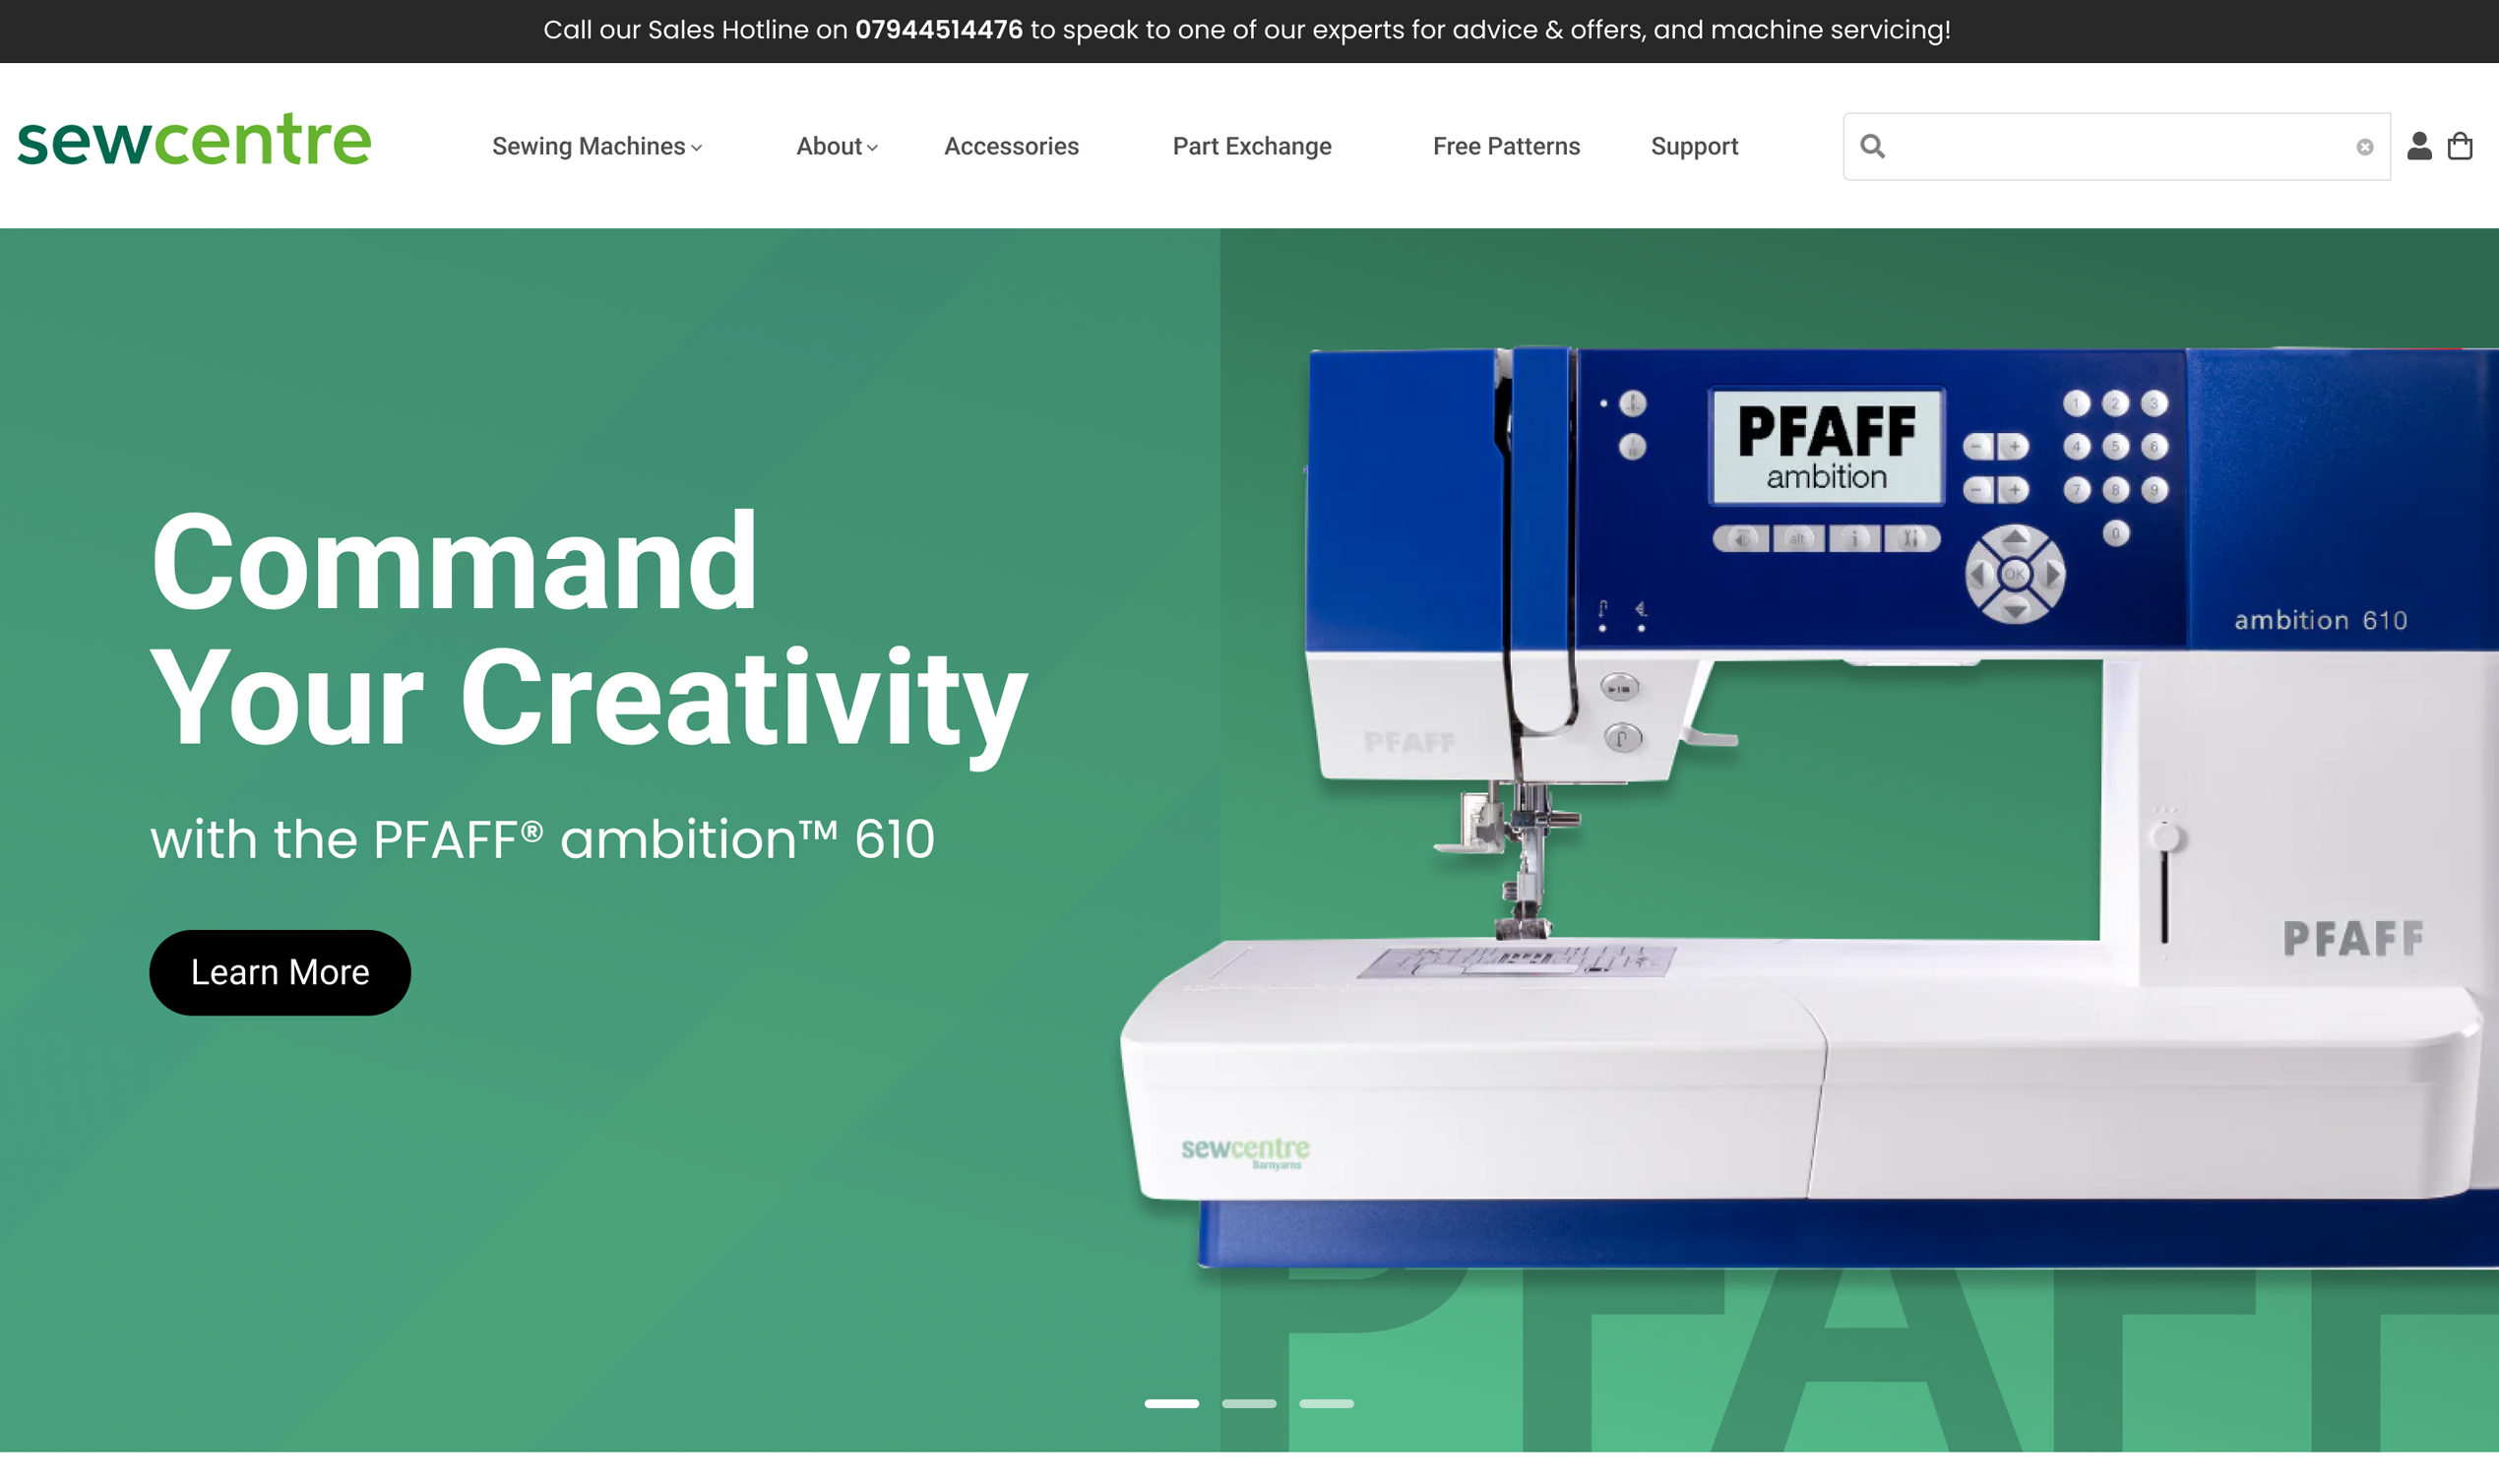Switch to the second carousel slide indicator
The width and height of the screenshot is (2499, 1484).
1248,1403
